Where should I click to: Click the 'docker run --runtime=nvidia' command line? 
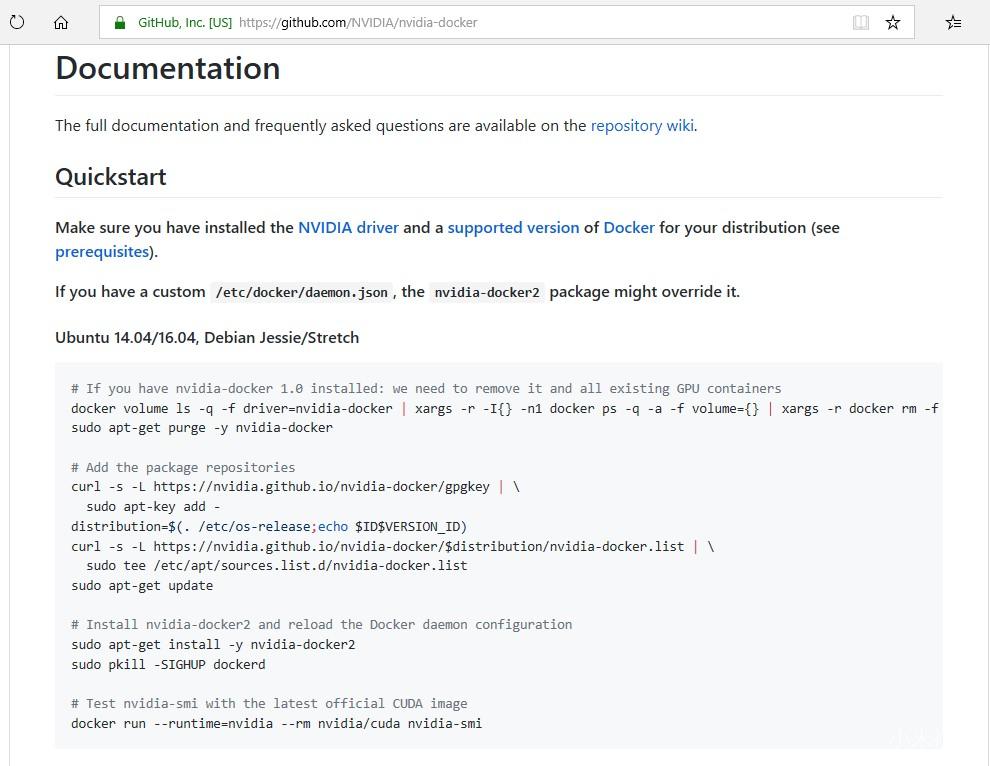click(276, 723)
